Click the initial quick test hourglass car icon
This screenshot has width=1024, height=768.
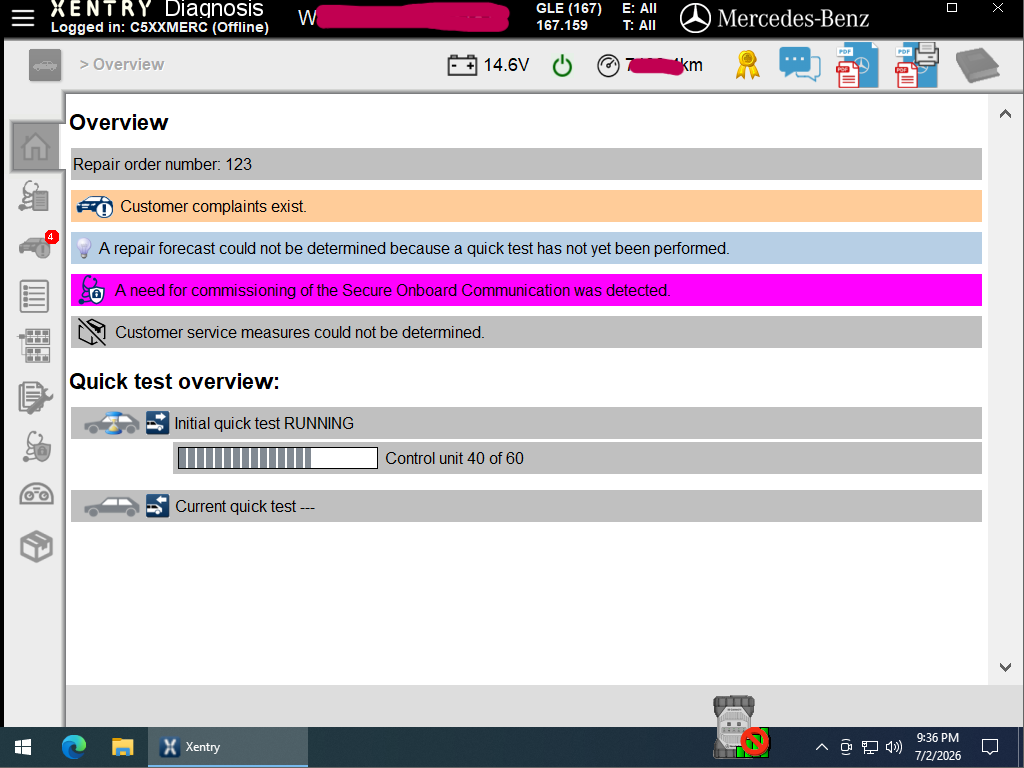click(x=112, y=423)
